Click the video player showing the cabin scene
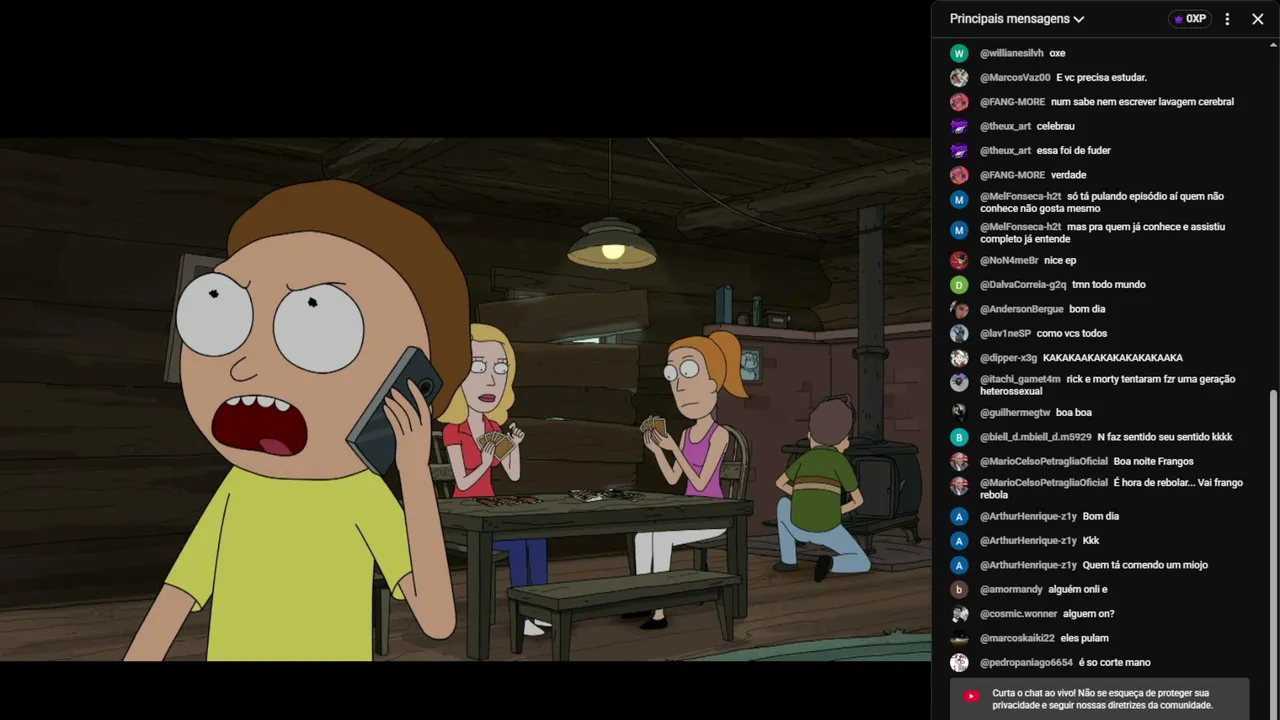The width and height of the screenshot is (1280, 720). click(465, 399)
